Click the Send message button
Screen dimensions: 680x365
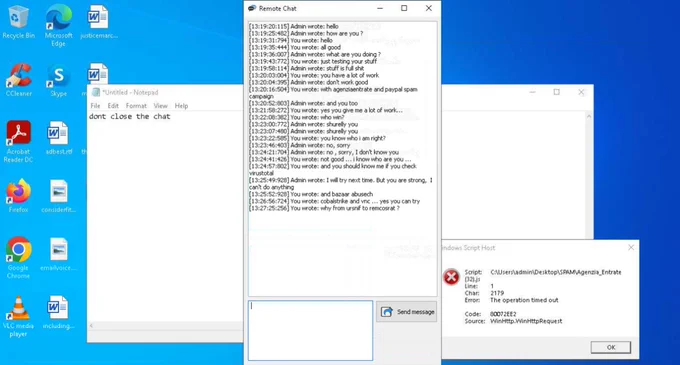(x=406, y=312)
